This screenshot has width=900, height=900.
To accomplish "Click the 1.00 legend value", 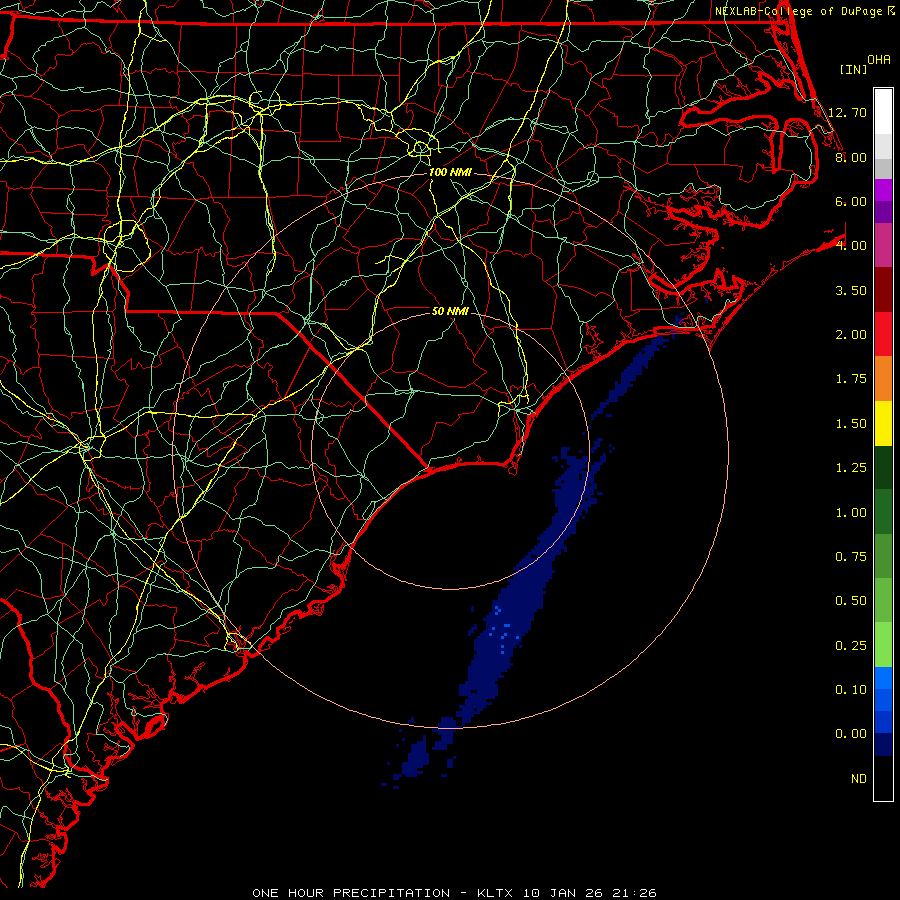I will (851, 513).
